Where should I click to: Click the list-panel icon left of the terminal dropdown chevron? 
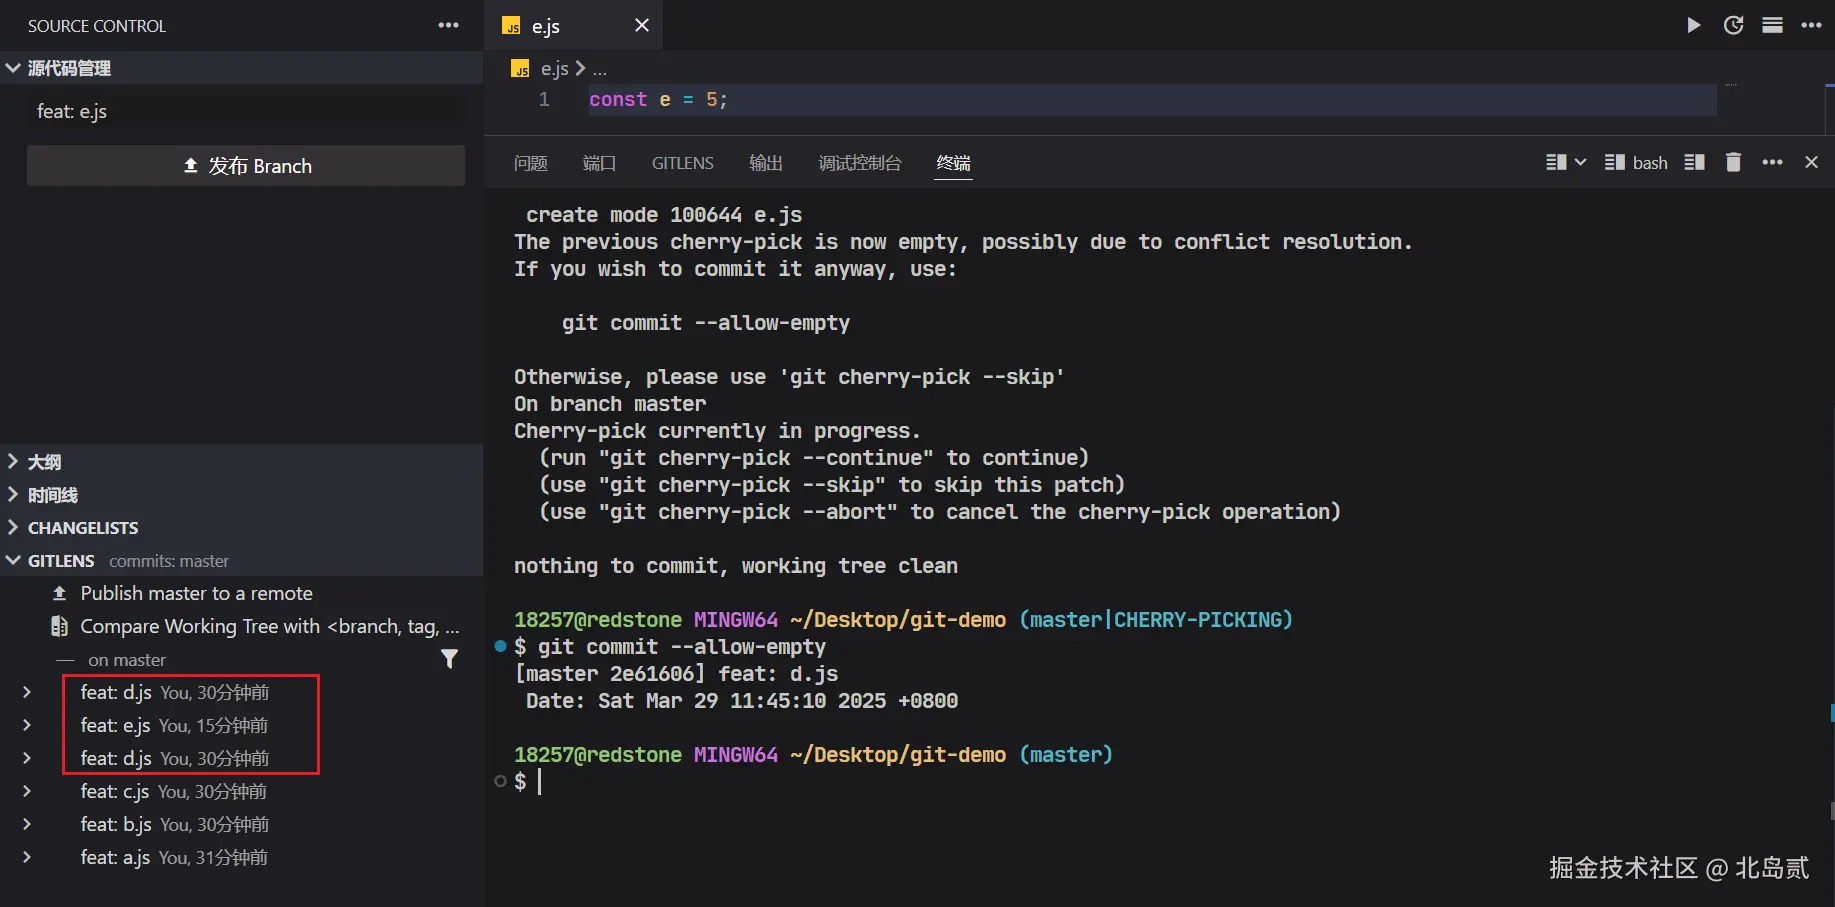click(1556, 162)
